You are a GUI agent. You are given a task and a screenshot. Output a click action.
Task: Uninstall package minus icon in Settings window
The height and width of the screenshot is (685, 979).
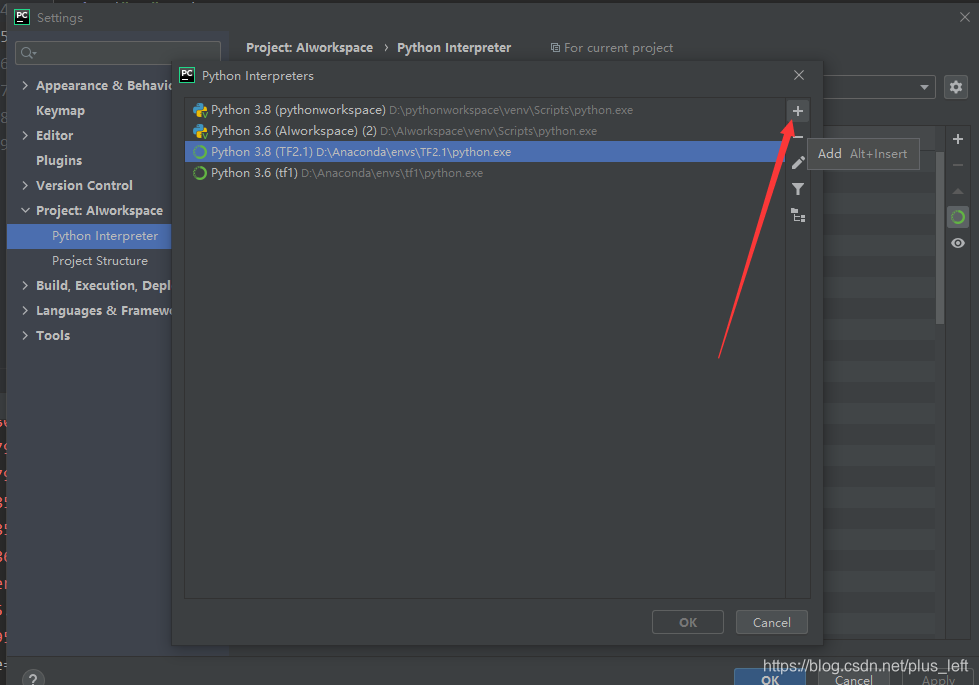[957, 165]
